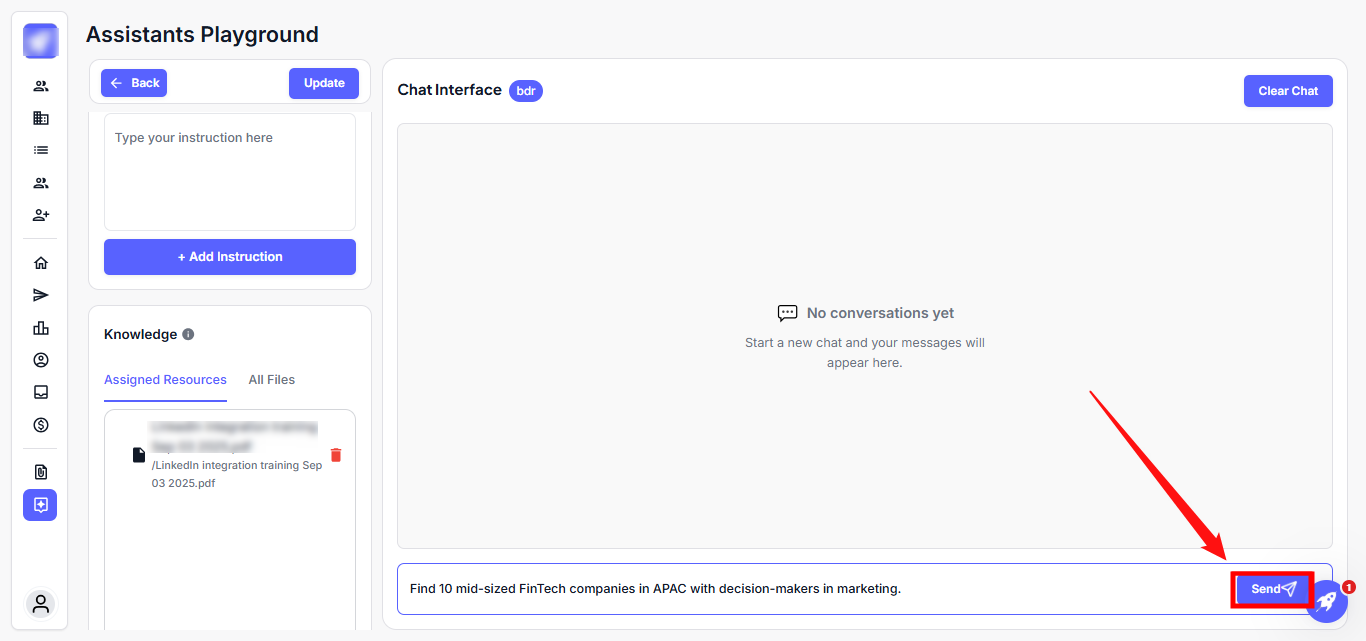1366x641 pixels.
Task: Click the Add Instruction button
Action: pyautogui.click(x=230, y=257)
